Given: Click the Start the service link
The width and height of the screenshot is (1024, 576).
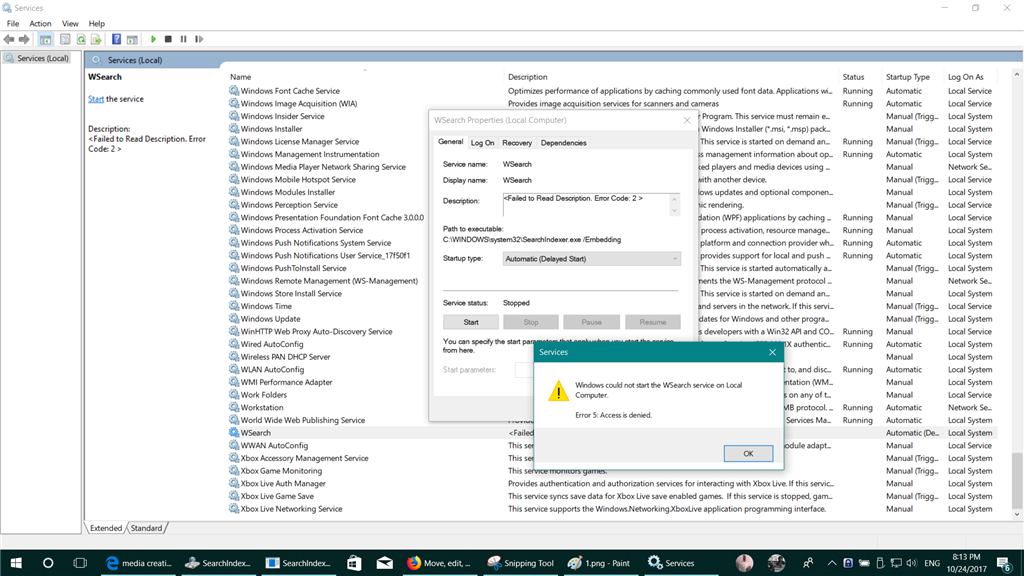Looking at the screenshot, I should 96,99.
